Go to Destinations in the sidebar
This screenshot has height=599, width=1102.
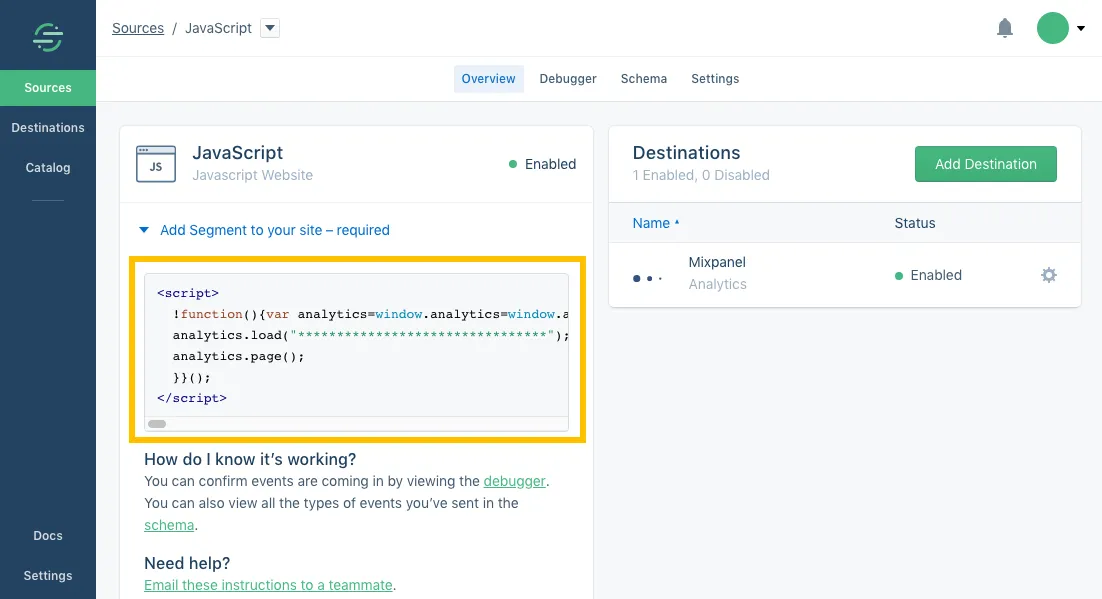(x=48, y=127)
